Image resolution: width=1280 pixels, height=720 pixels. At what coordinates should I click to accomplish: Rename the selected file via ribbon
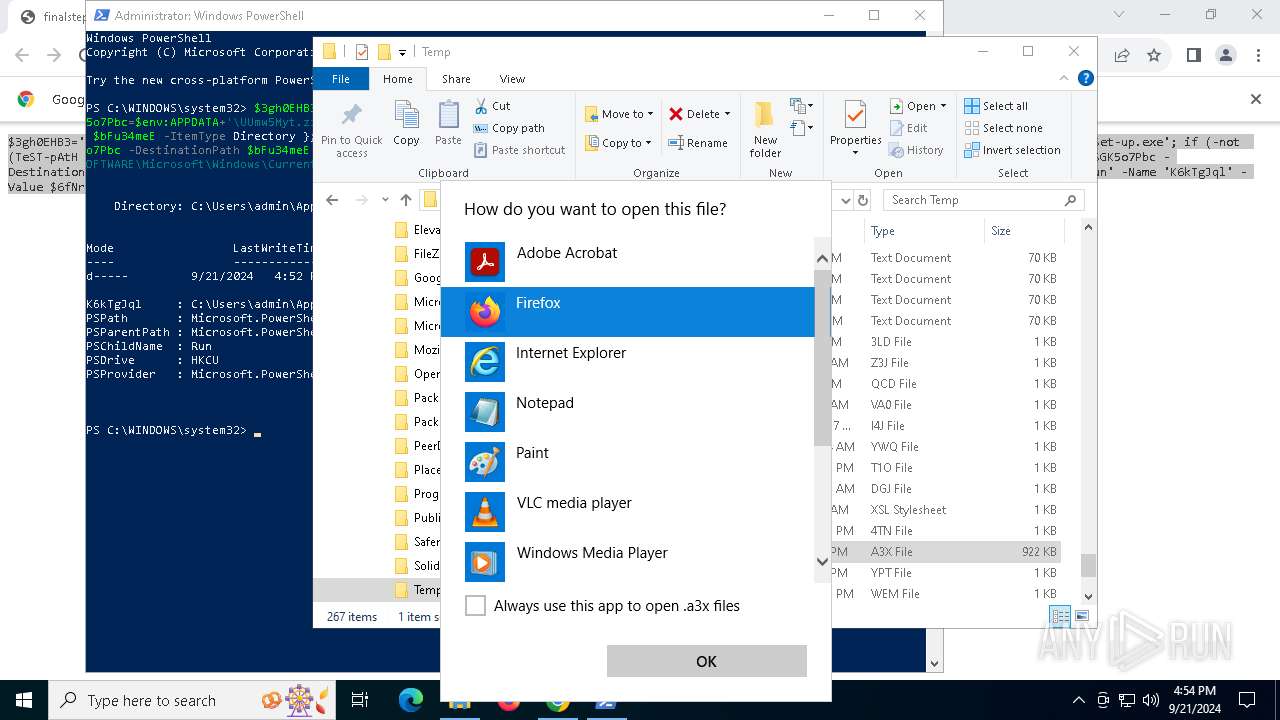point(698,143)
